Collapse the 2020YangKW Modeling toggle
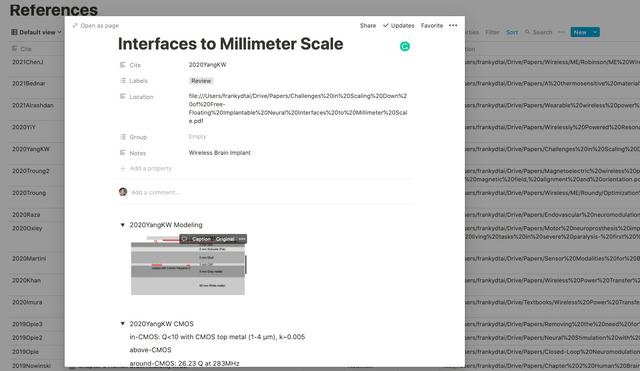Viewport: 640px width, 371px height. pyautogui.click(x=122, y=225)
